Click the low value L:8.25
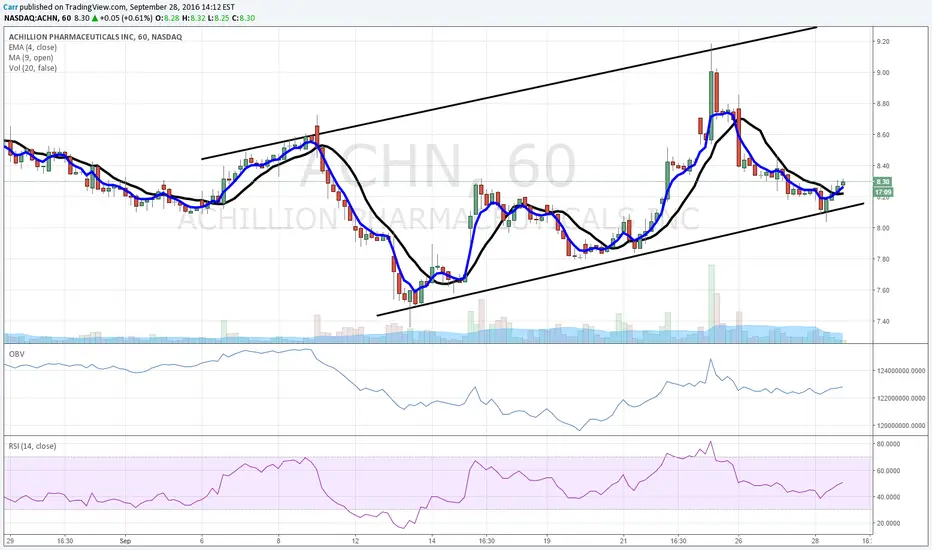 point(218,18)
